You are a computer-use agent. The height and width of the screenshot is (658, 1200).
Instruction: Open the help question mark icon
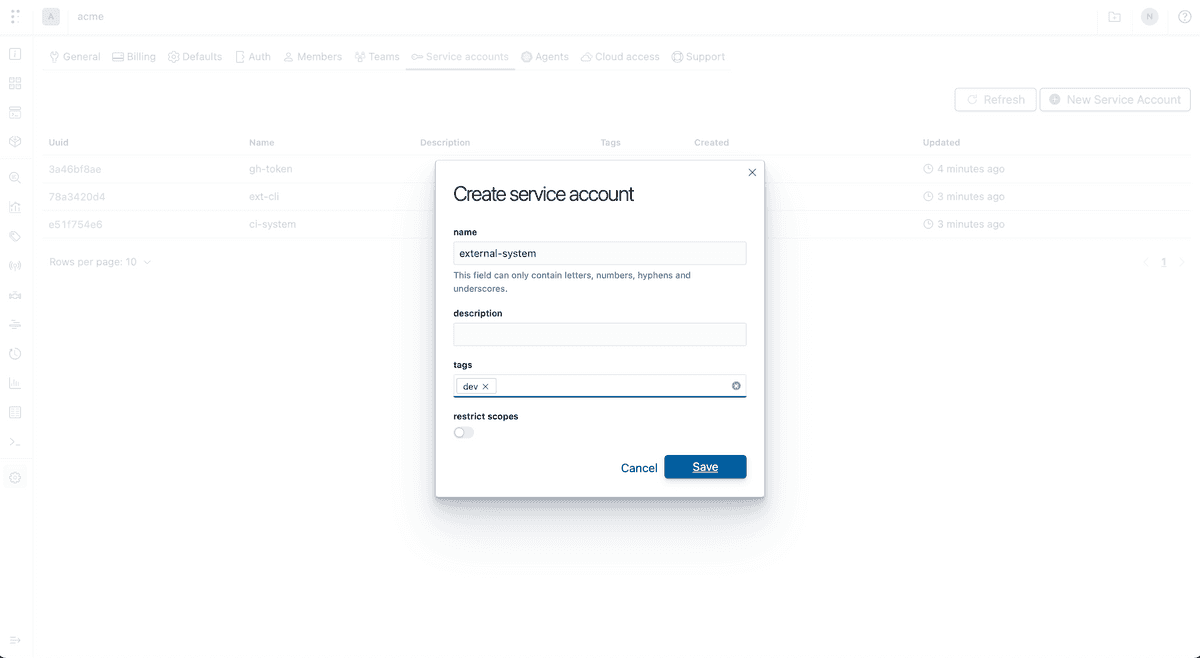tap(1183, 17)
